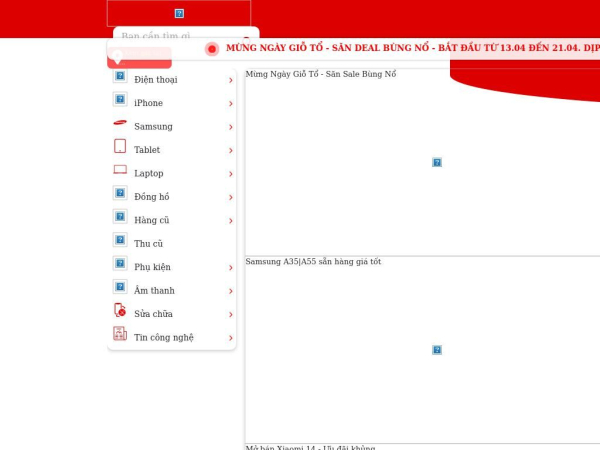
Task: Open the Phụ kiện menu item
Action: click(x=172, y=267)
